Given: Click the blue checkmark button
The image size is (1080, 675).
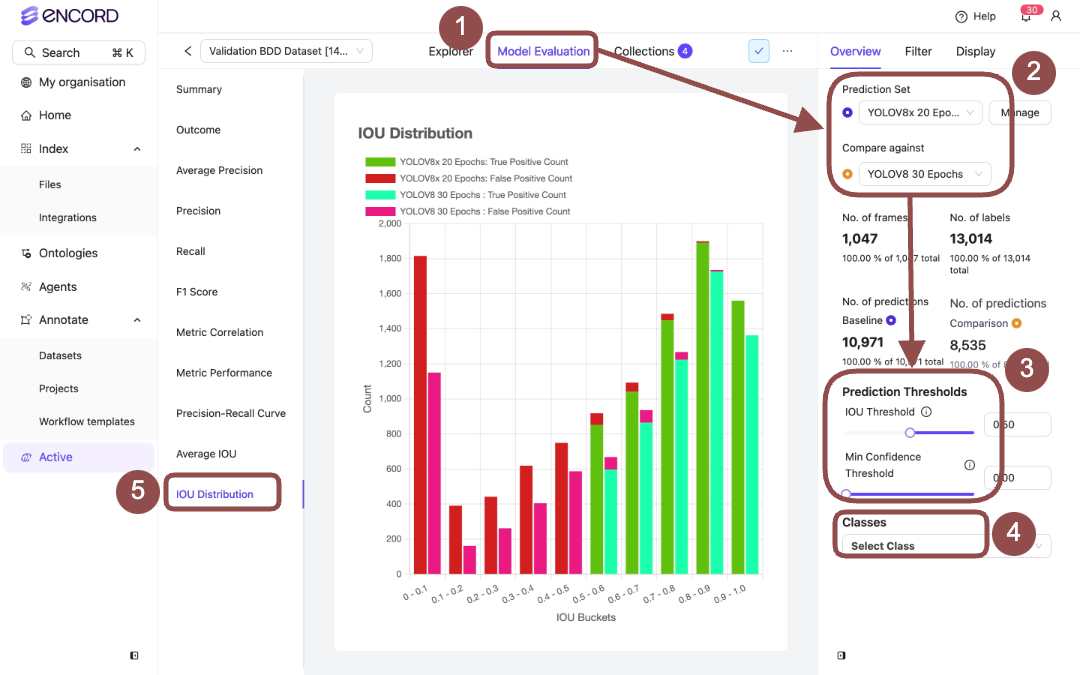Looking at the screenshot, I should tap(758, 51).
